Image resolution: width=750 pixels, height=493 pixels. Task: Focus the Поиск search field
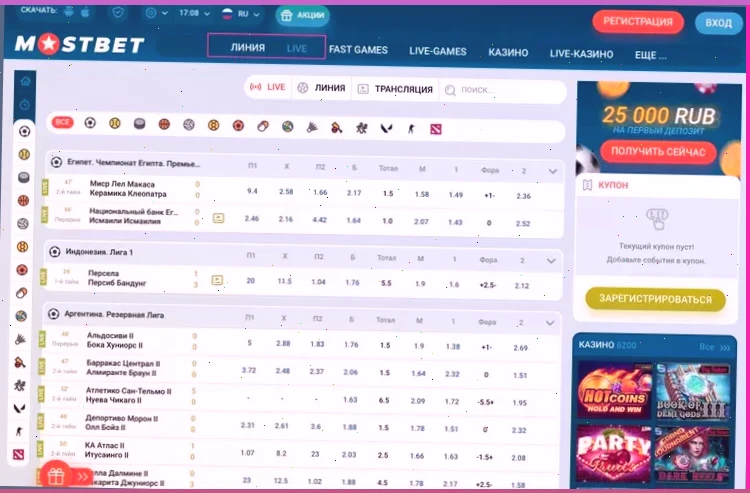(x=502, y=90)
